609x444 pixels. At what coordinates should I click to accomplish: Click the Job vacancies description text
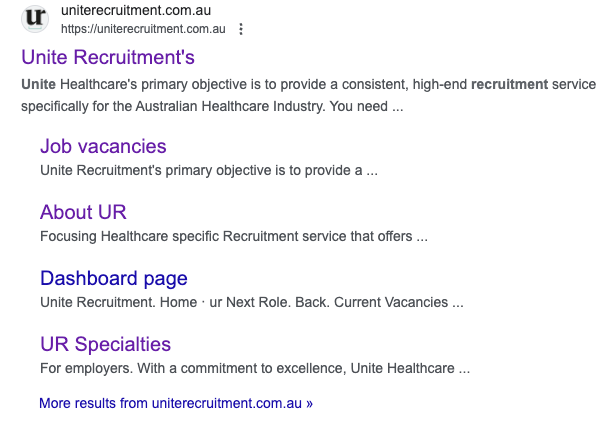209,171
